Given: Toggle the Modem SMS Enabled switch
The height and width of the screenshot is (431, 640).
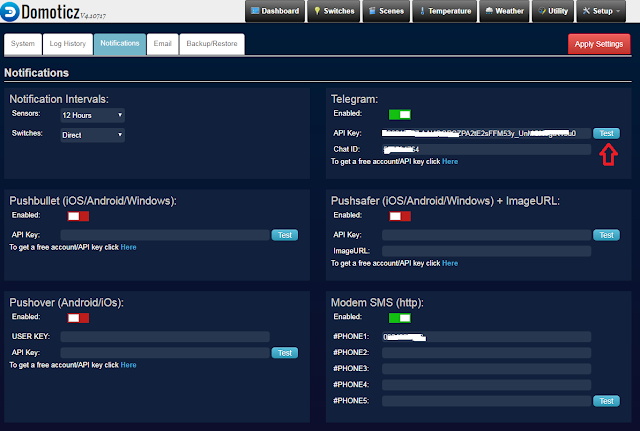Looking at the screenshot, I should (x=400, y=318).
